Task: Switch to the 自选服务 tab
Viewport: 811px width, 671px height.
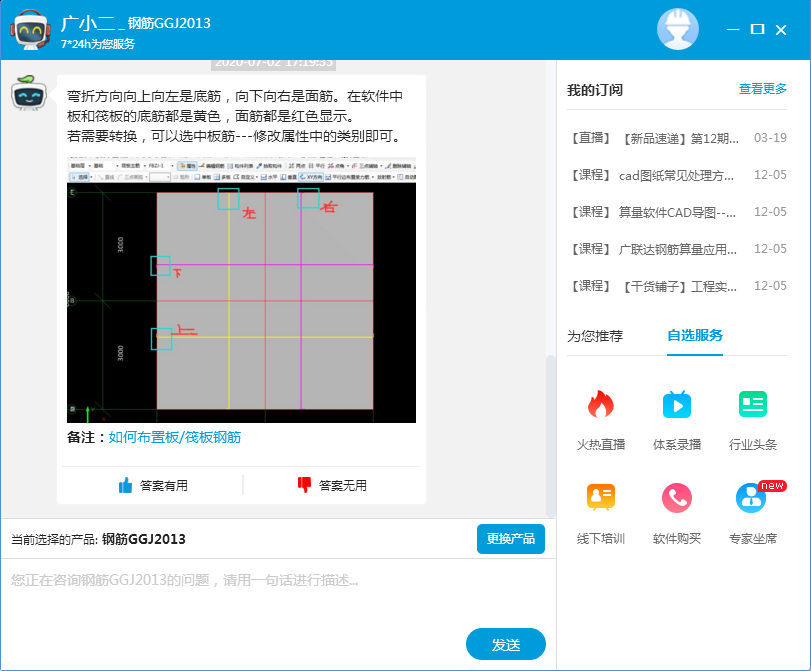Action: 695,335
